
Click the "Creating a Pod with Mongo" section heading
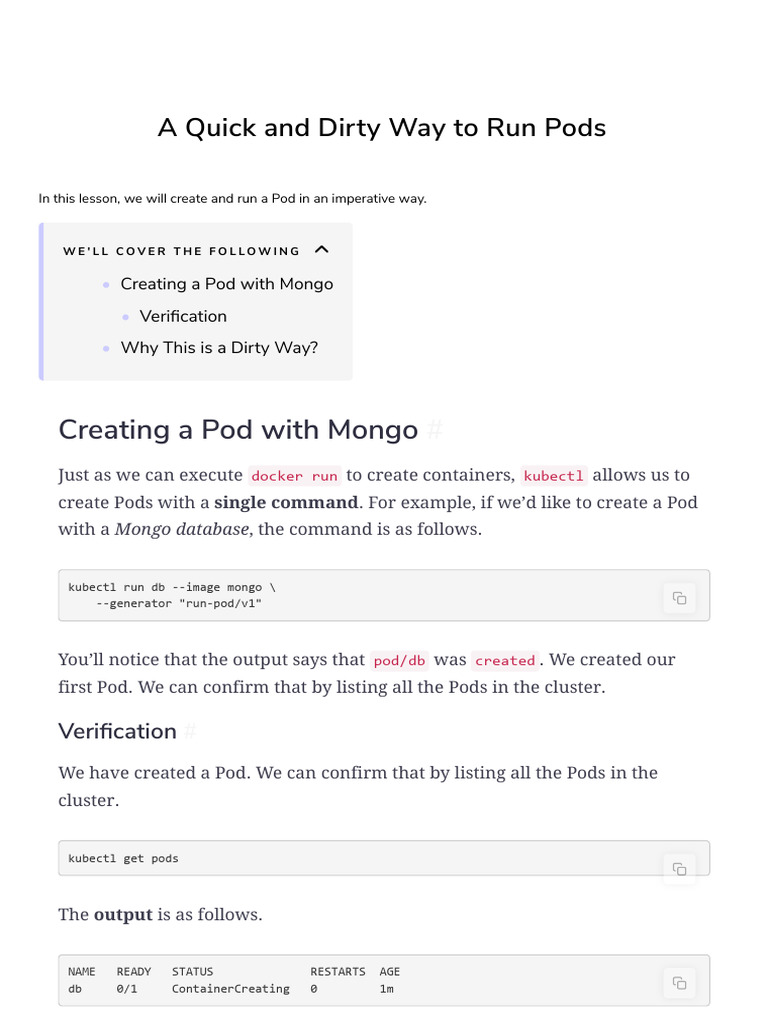[x=238, y=430]
